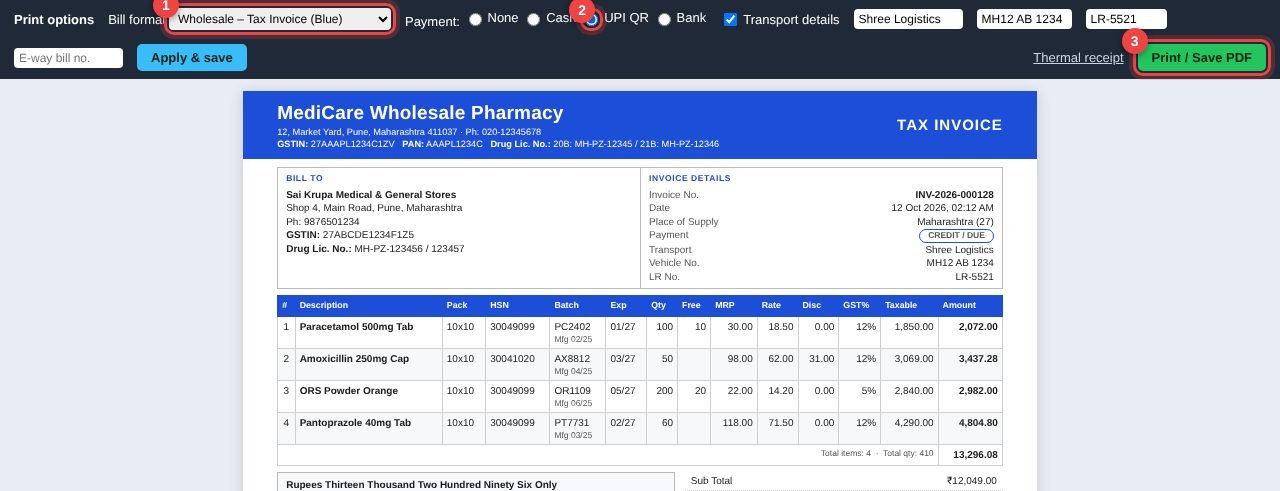Image resolution: width=1280 pixels, height=491 pixels.
Task: Click the LR-5521 input field
Action: 1126,19
